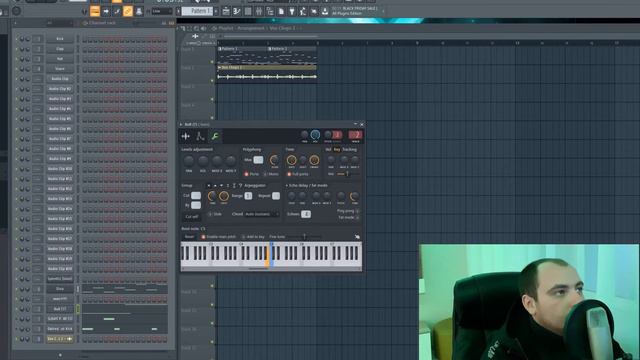
Task: Set arpeggiator direction to down arrow
Action: [x=222, y=186]
